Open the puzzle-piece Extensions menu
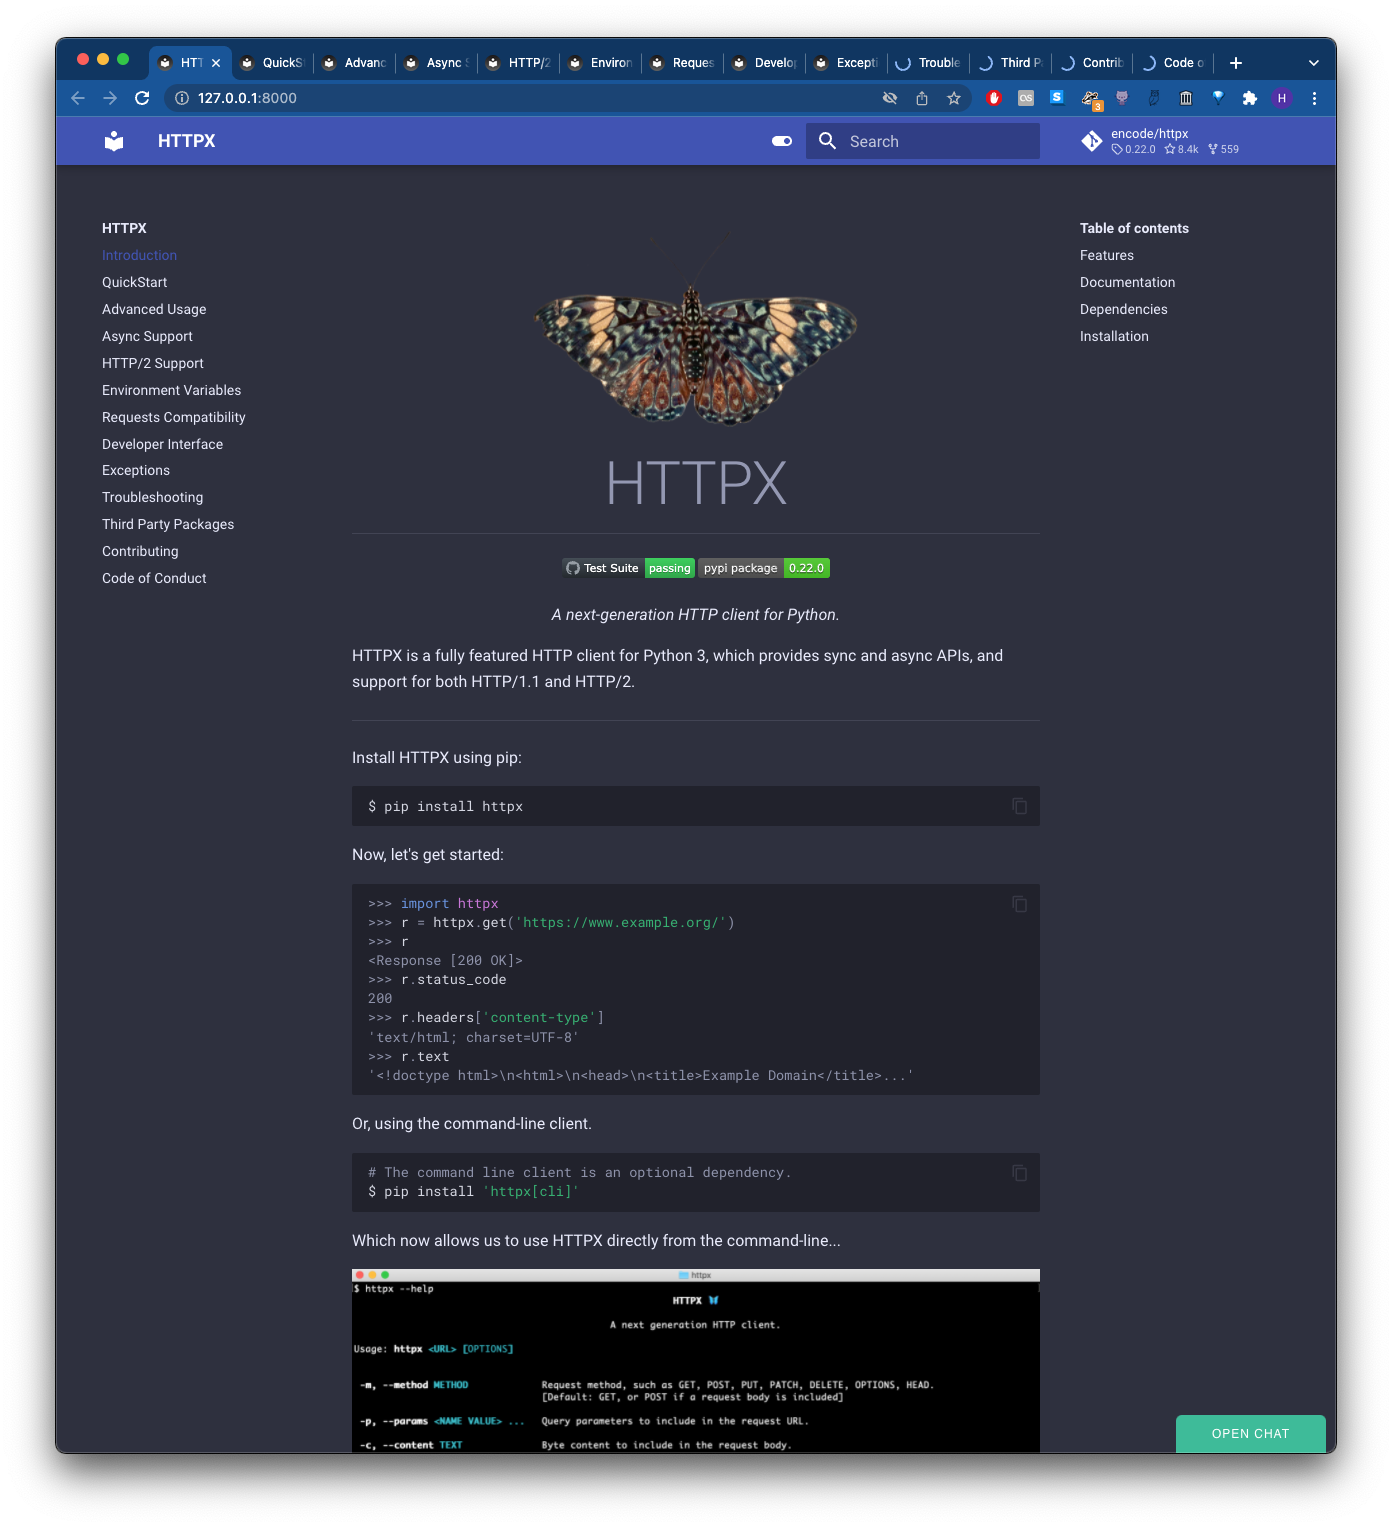The height and width of the screenshot is (1527, 1392). pyautogui.click(x=1250, y=98)
